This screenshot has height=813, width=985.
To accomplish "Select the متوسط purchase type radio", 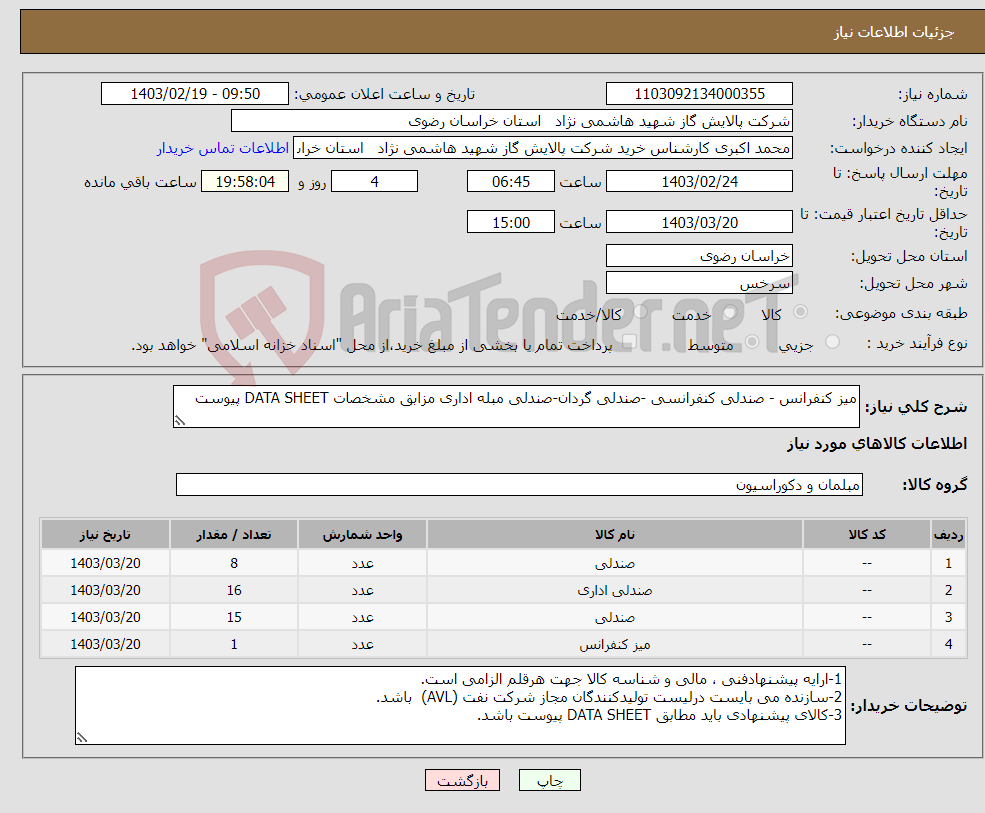I will pyautogui.click(x=753, y=342).
